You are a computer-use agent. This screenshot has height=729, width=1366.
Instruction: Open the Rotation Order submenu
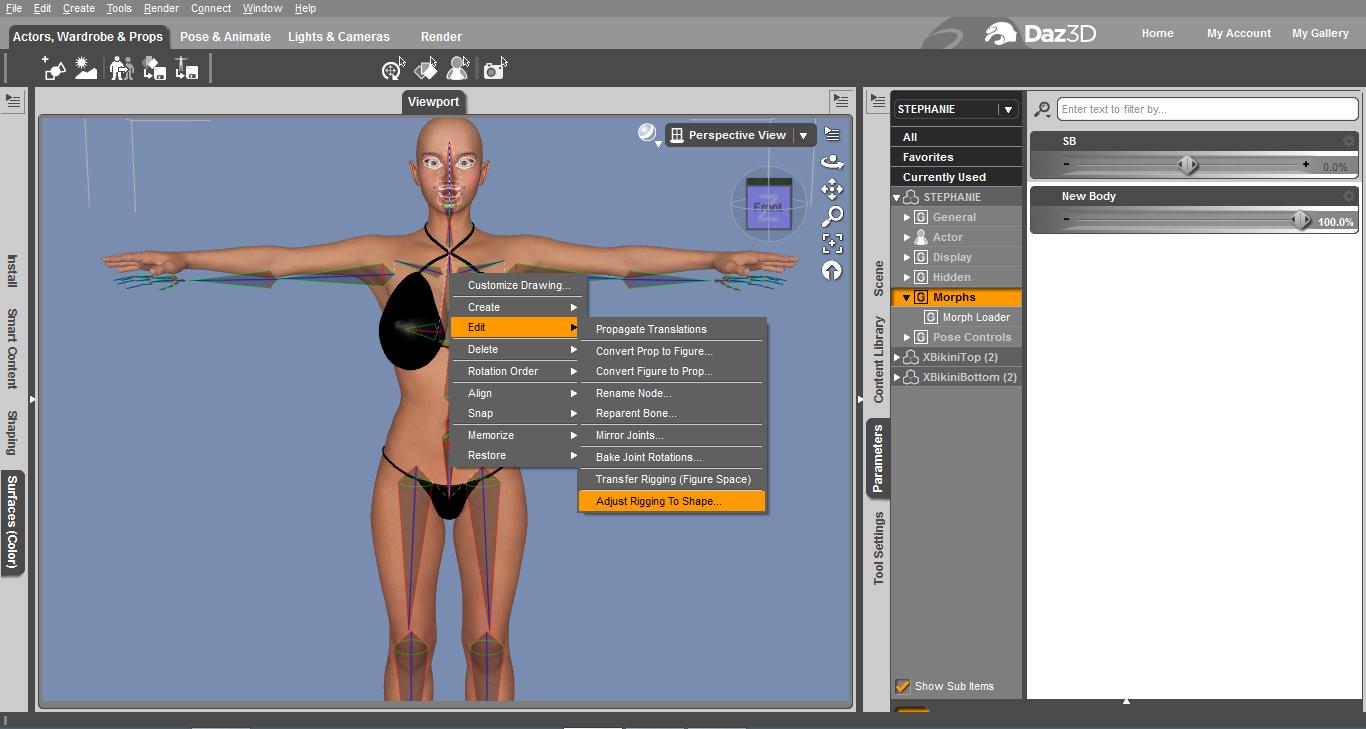click(515, 371)
